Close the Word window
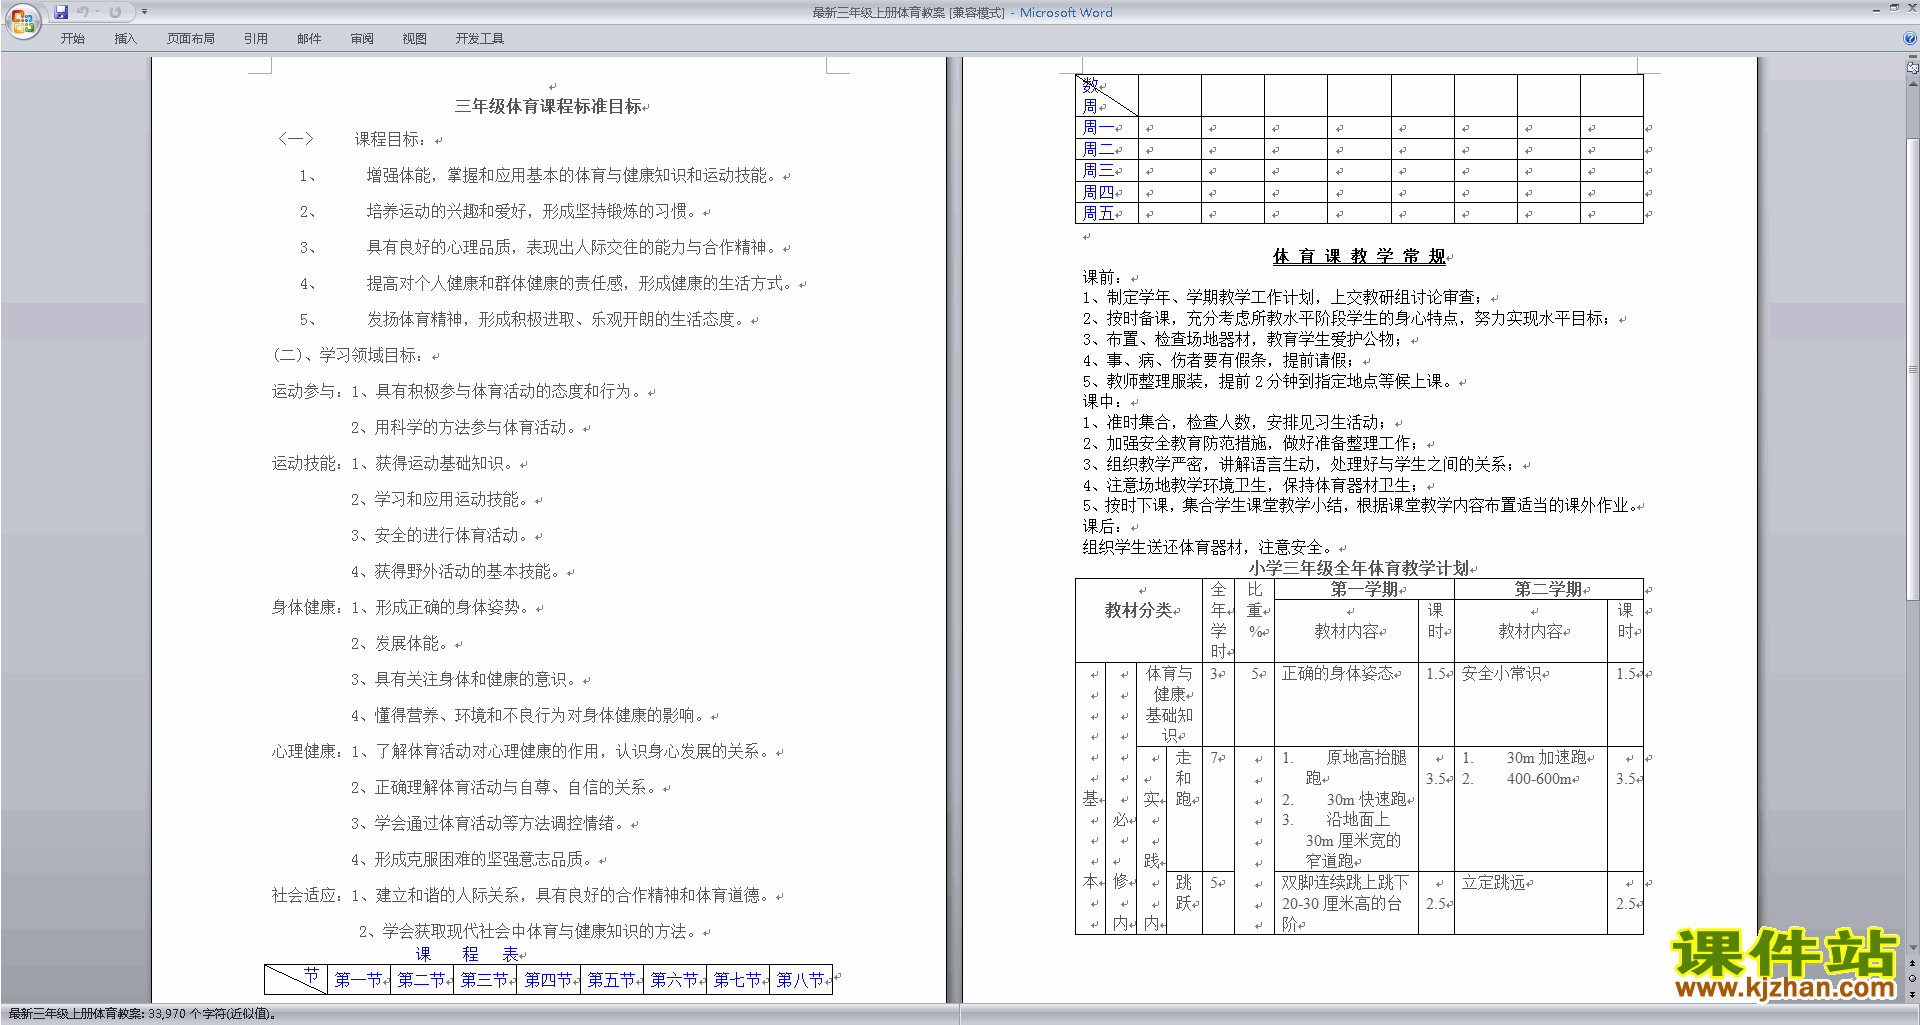This screenshot has height=1025, width=1920. coord(1911,8)
